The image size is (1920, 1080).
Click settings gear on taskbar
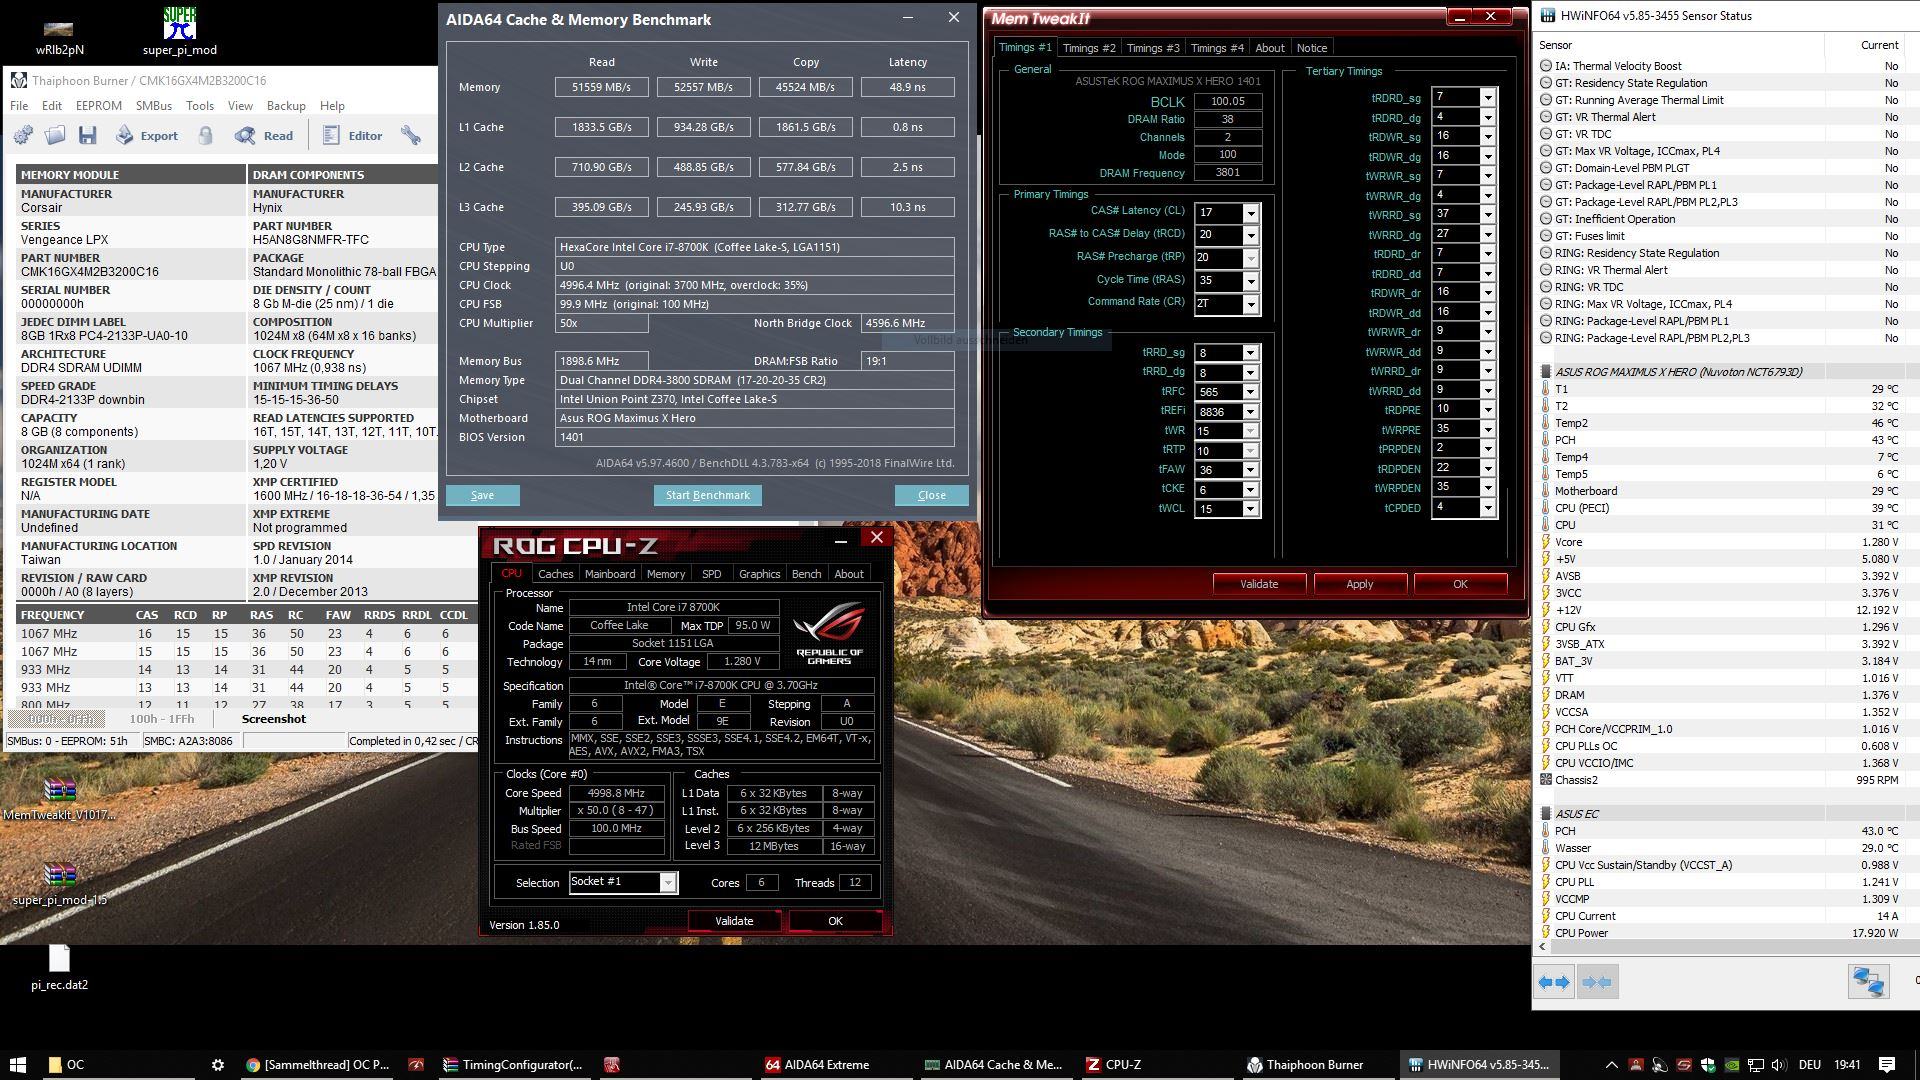pyautogui.click(x=218, y=1064)
